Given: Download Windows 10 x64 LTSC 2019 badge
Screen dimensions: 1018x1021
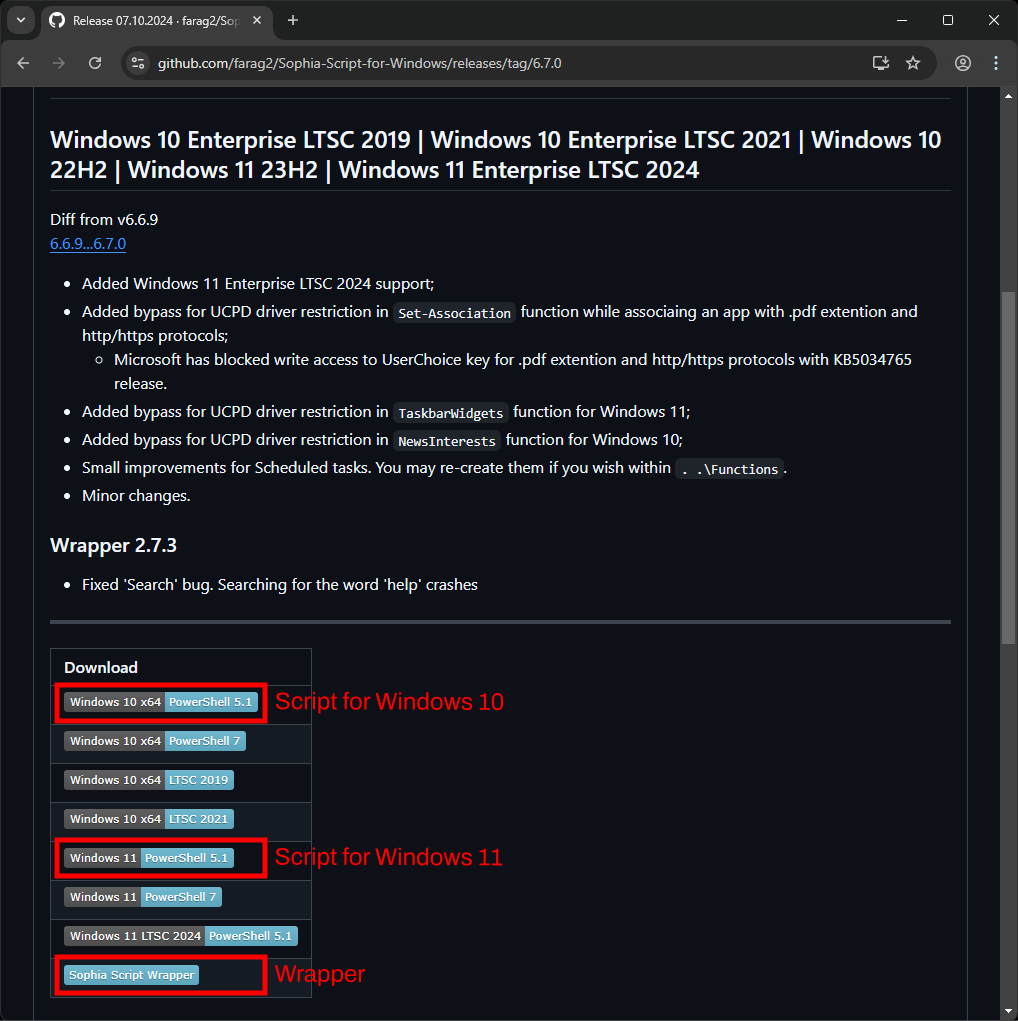Looking at the screenshot, I should (149, 780).
